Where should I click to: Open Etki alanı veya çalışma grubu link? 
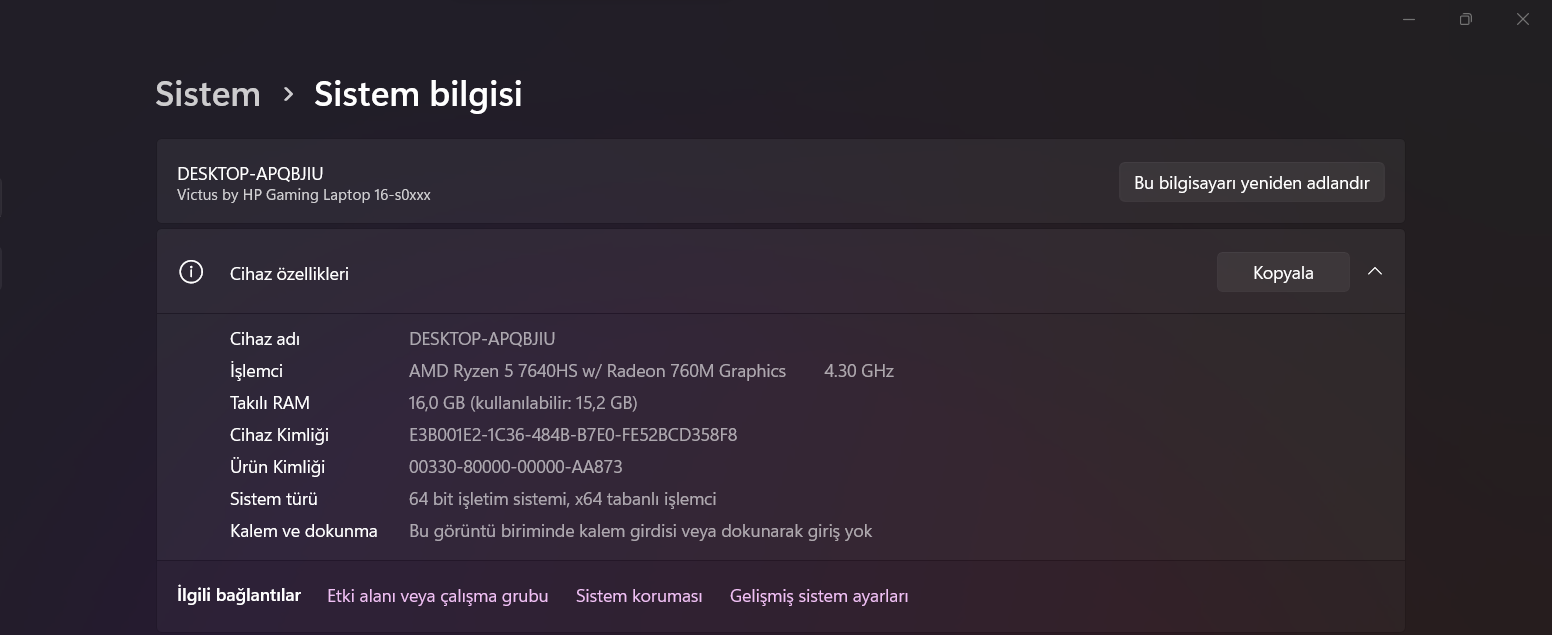[x=437, y=596]
